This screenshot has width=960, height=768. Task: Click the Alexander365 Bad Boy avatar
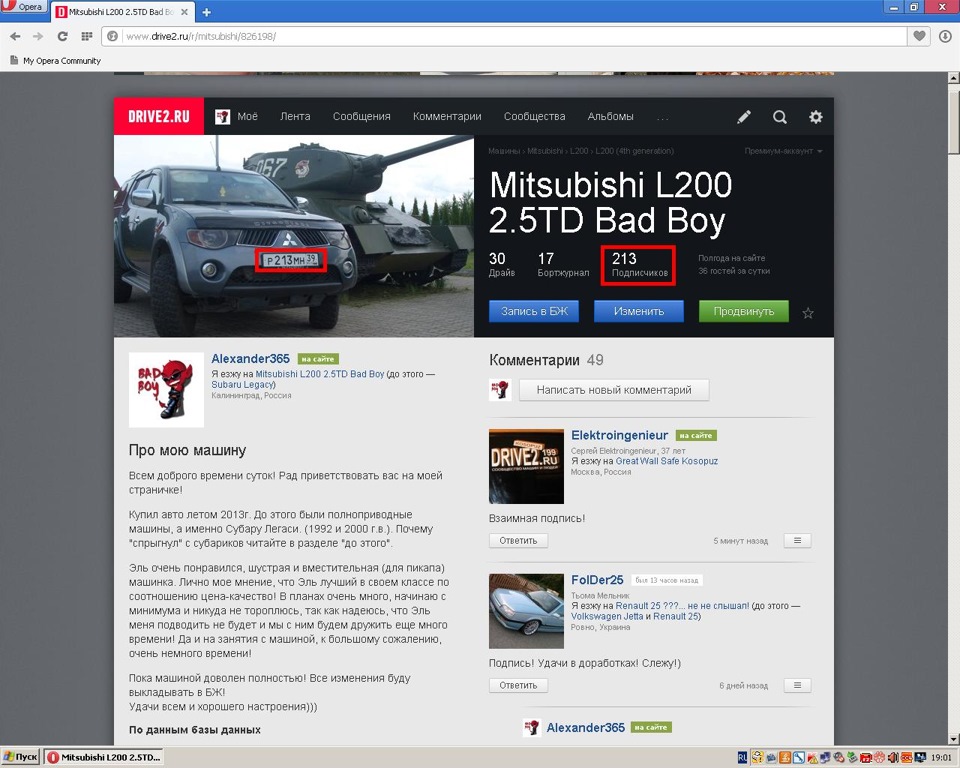166,390
